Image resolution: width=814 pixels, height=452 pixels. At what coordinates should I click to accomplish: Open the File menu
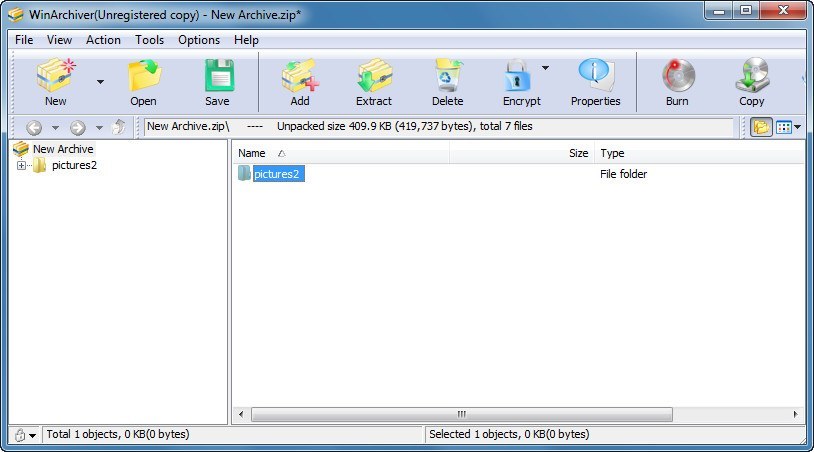pyautogui.click(x=24, y=40)
